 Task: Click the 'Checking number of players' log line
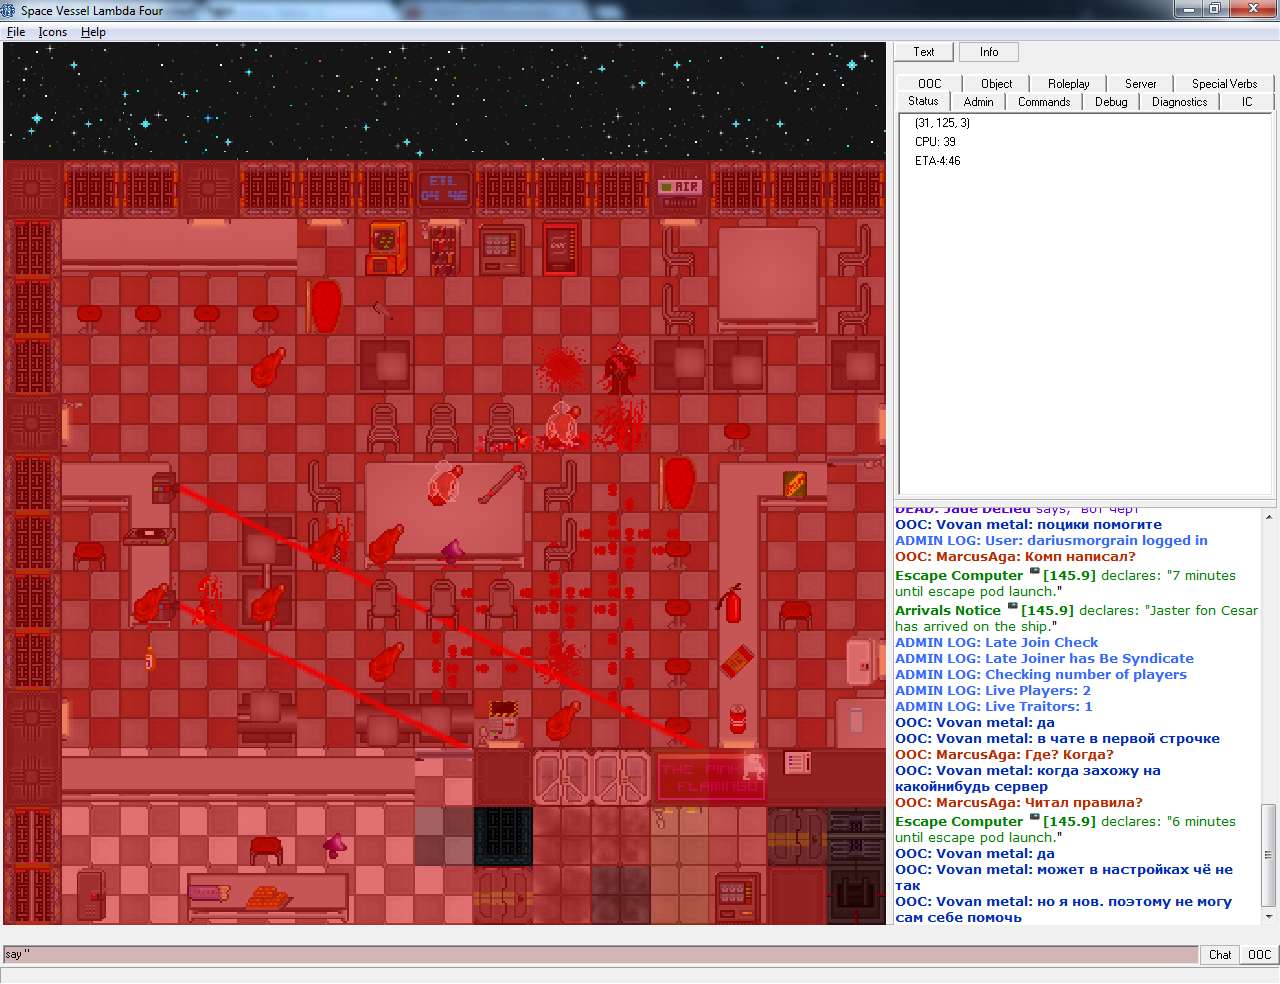click(x=1041, y=674)
